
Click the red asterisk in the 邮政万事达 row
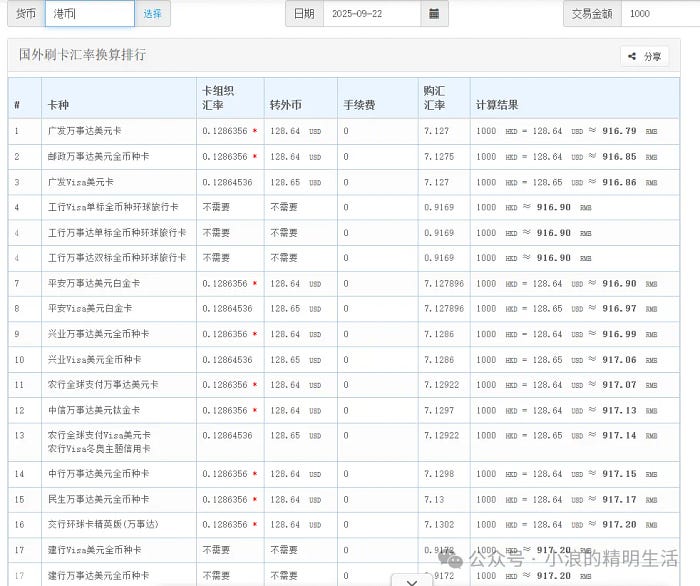(x=255, y=156)
